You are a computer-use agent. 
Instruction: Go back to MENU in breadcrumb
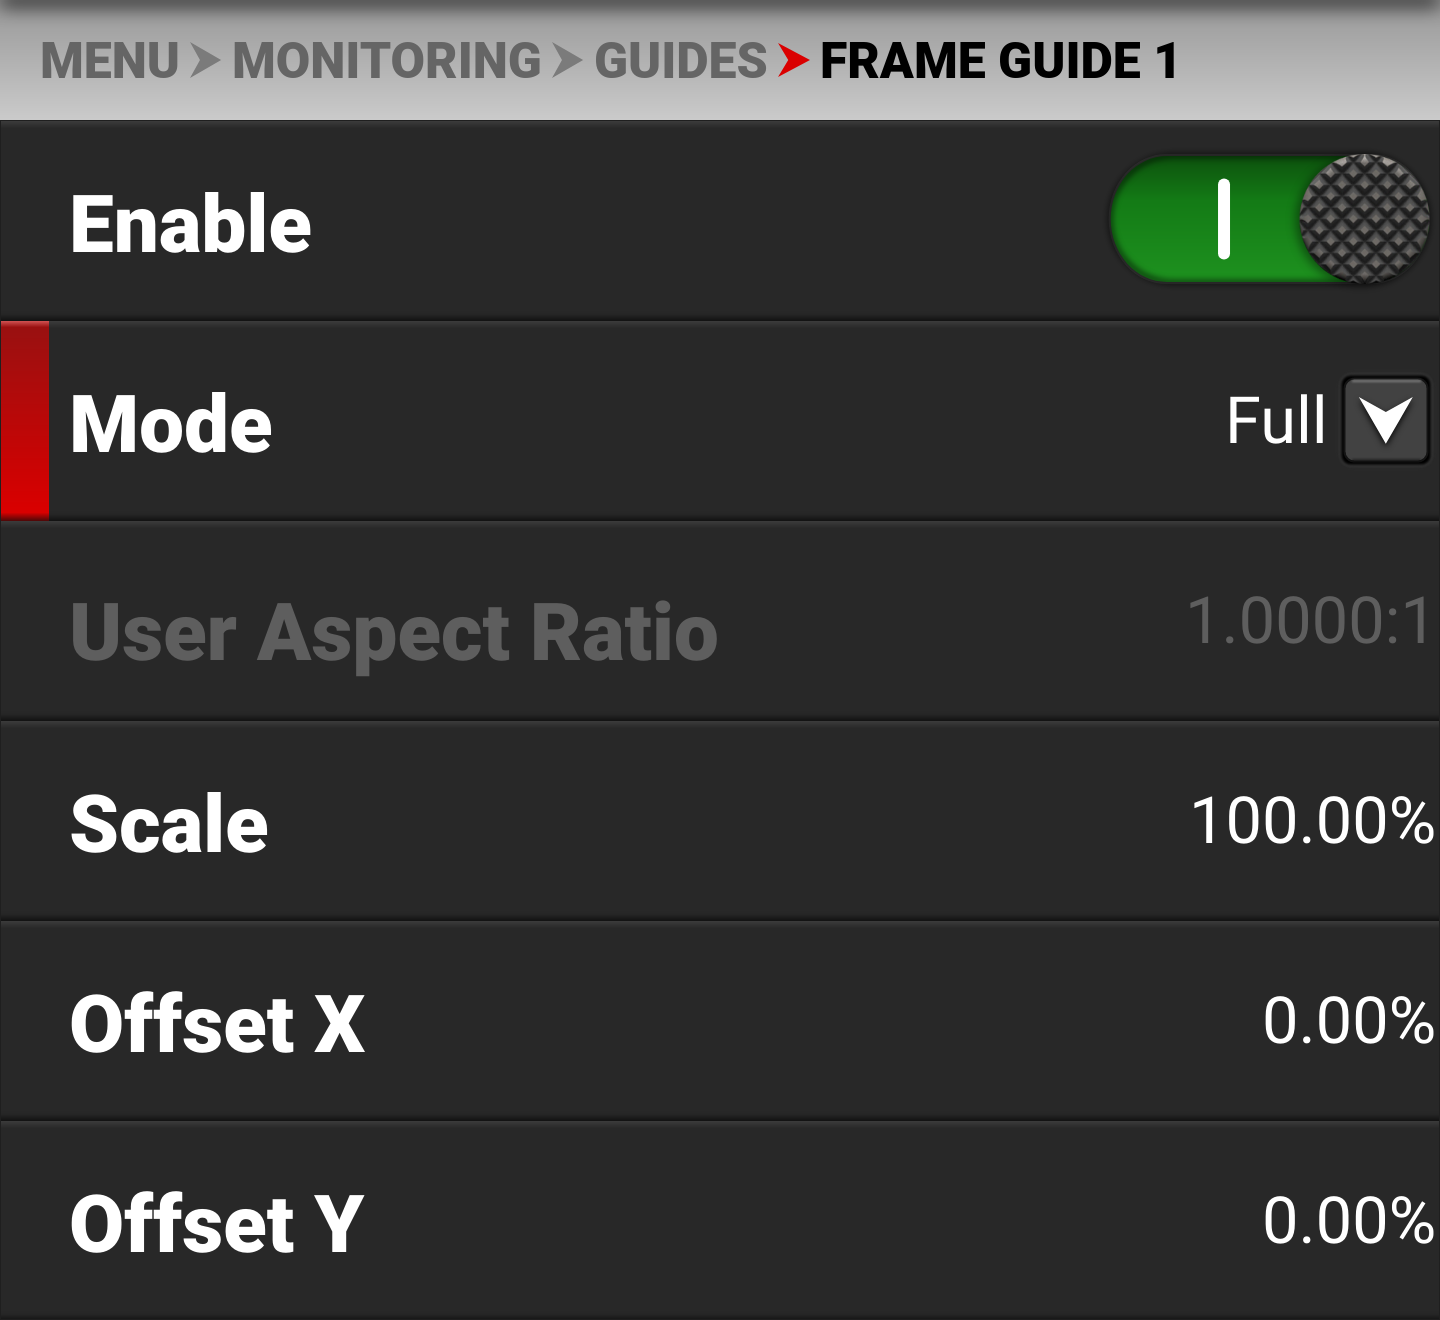pyautogui.click(x=110, y=61)
